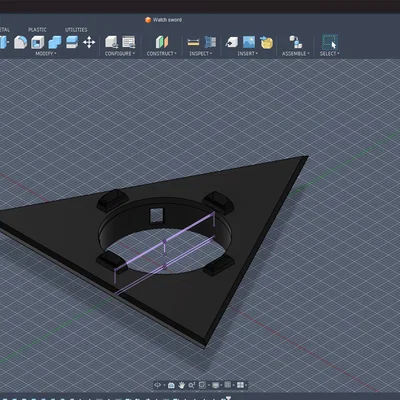Expand the MODIFY dropdown menu

pos(46,54)
